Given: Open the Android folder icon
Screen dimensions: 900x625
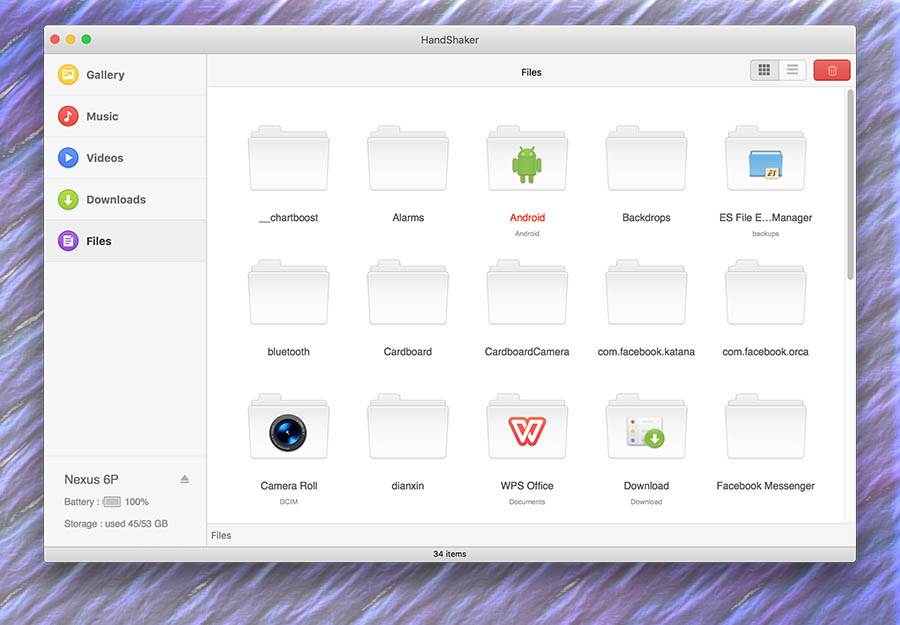Looking at the screenshot, I should (x=527, y=161).
